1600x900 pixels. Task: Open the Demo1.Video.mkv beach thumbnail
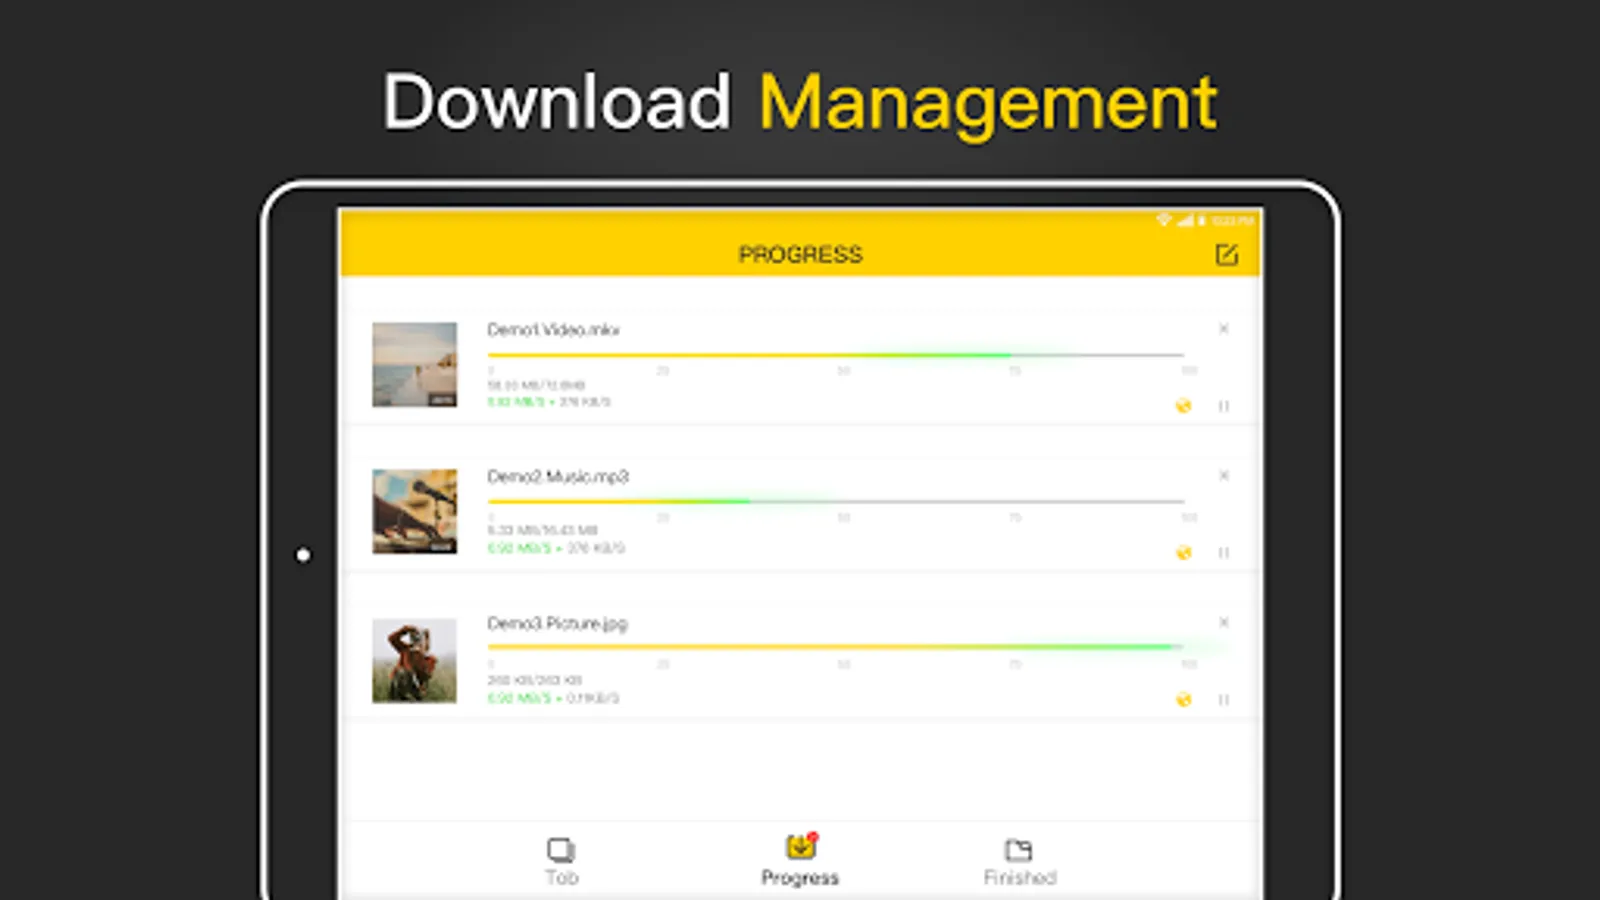[414, 366]
